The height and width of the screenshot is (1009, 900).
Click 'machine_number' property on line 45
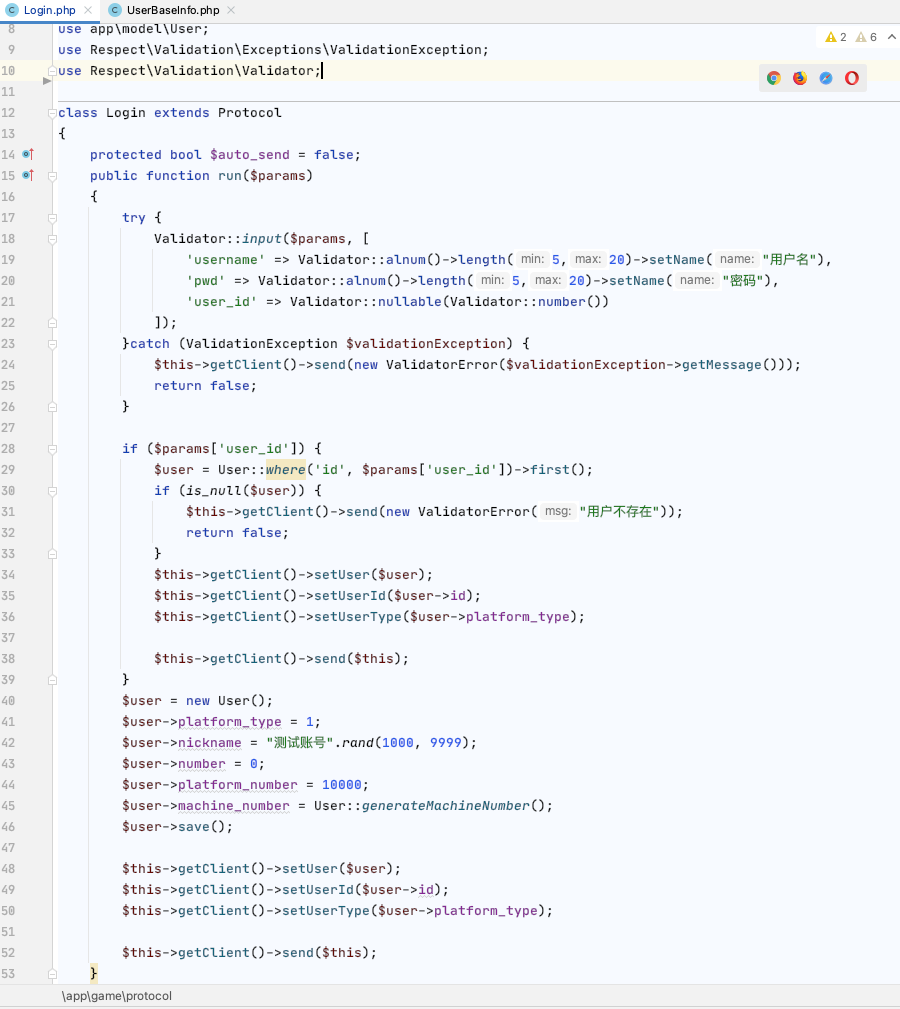pyautogui.click(x=234, y=806)
